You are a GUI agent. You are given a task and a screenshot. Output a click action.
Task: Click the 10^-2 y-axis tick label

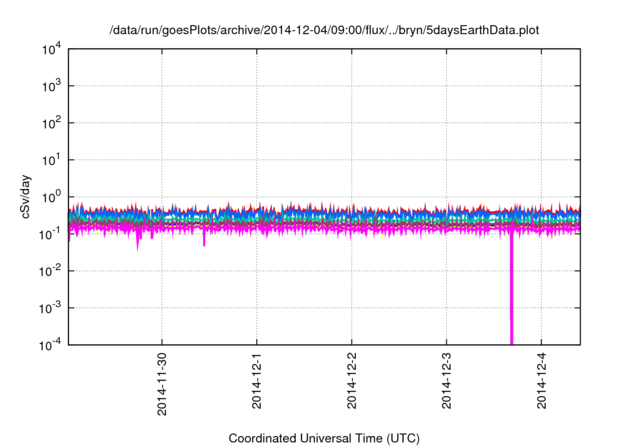coord(50,271)
